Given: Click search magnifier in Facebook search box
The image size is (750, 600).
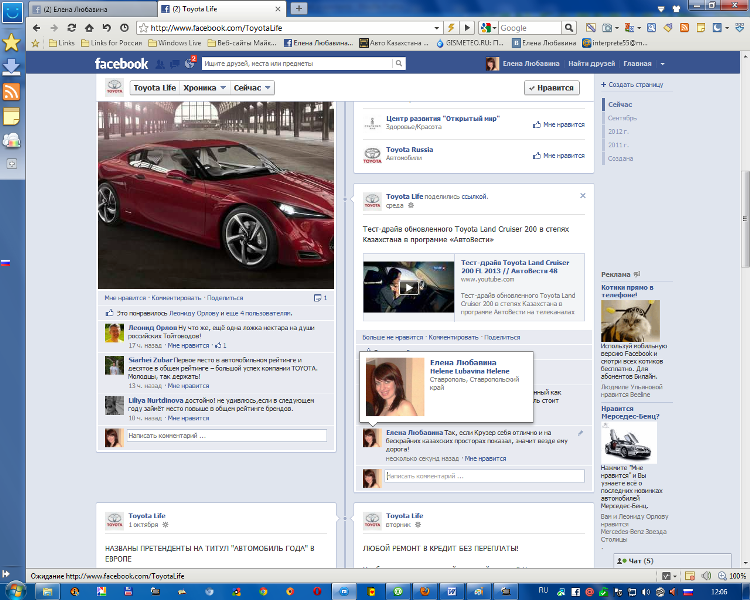Looking at the screenshot, I should pyautogui.click(x=399, y=63).
